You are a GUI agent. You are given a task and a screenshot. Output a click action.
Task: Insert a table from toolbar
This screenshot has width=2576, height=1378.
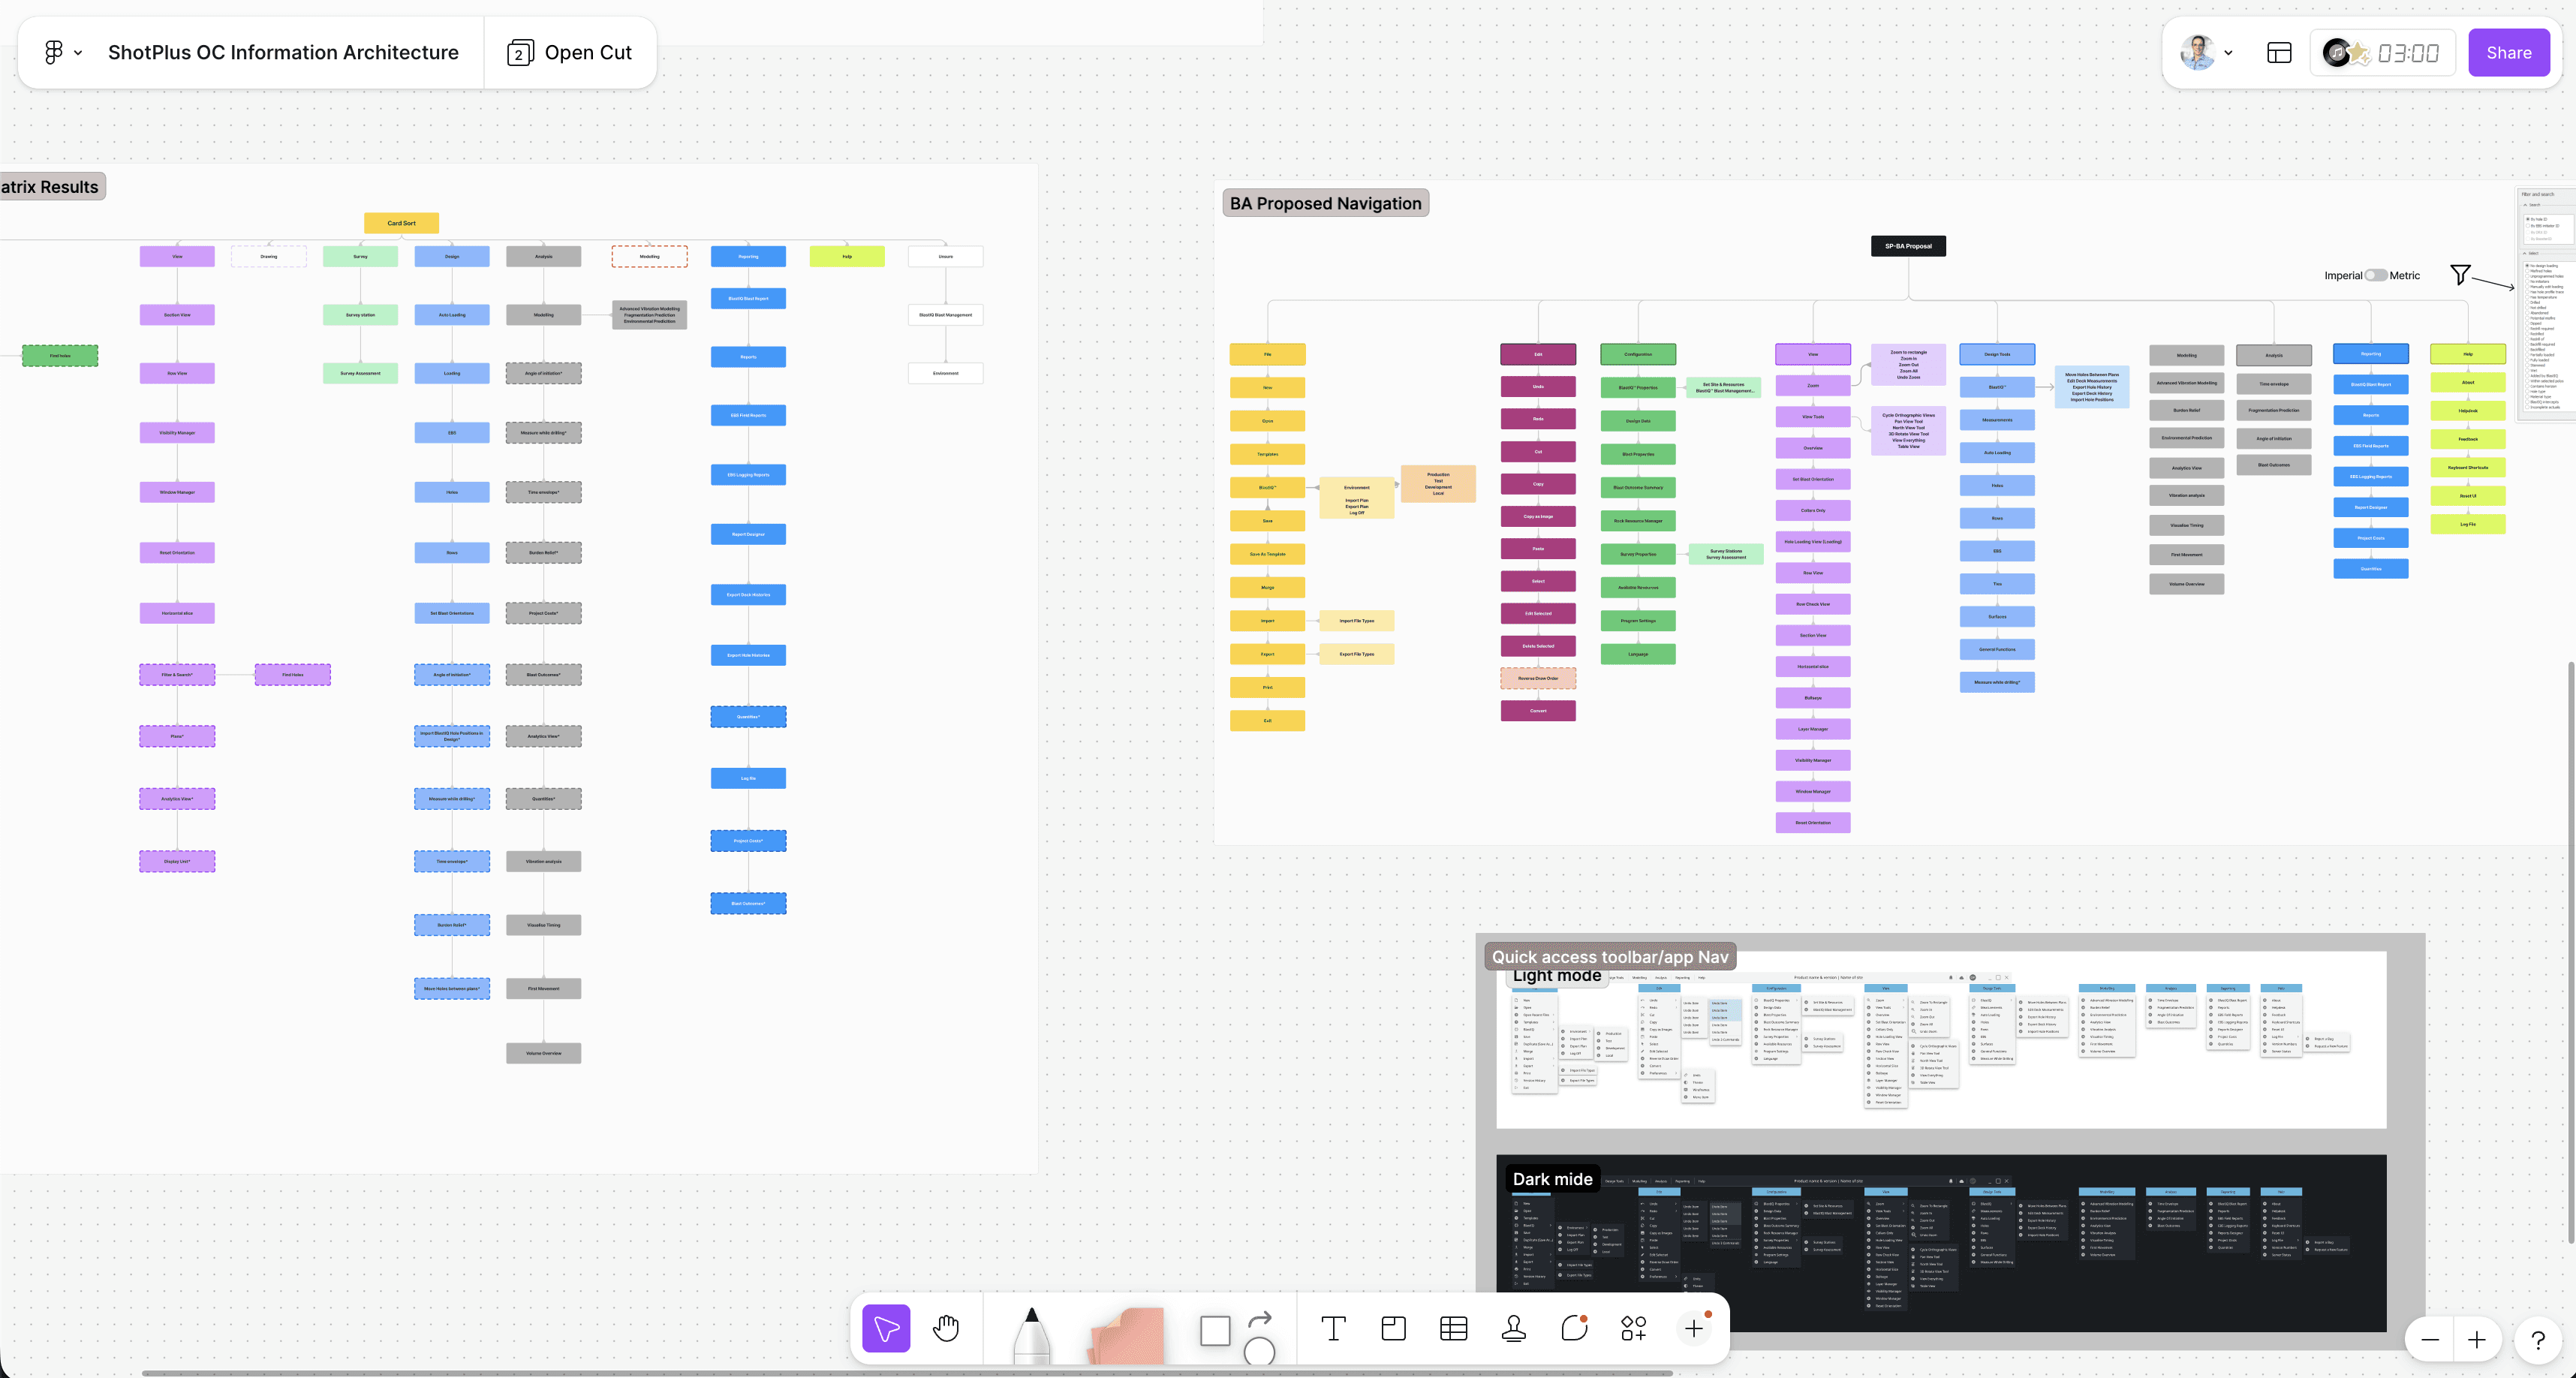coord(1453,1328)
